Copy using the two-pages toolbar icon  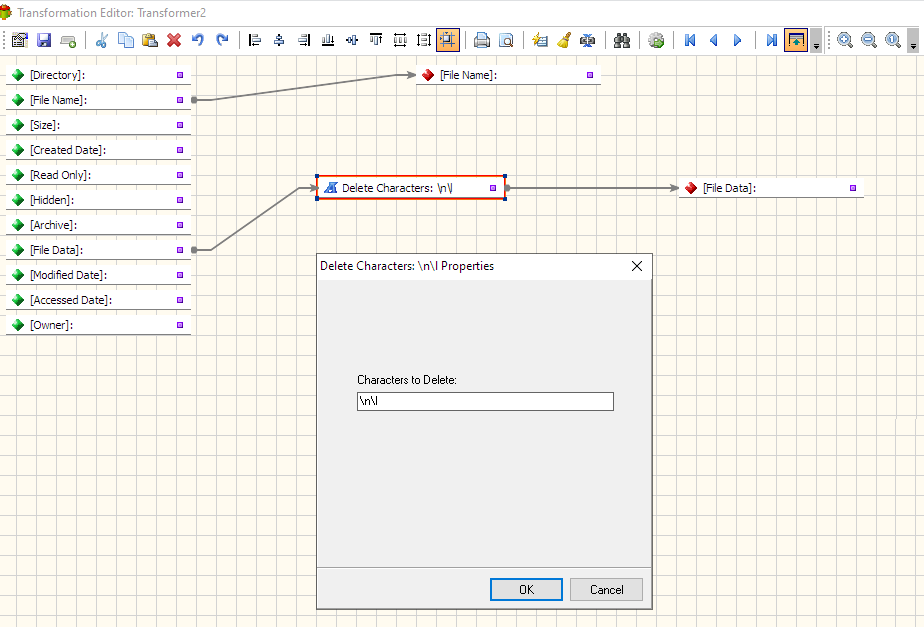(126, 40)
